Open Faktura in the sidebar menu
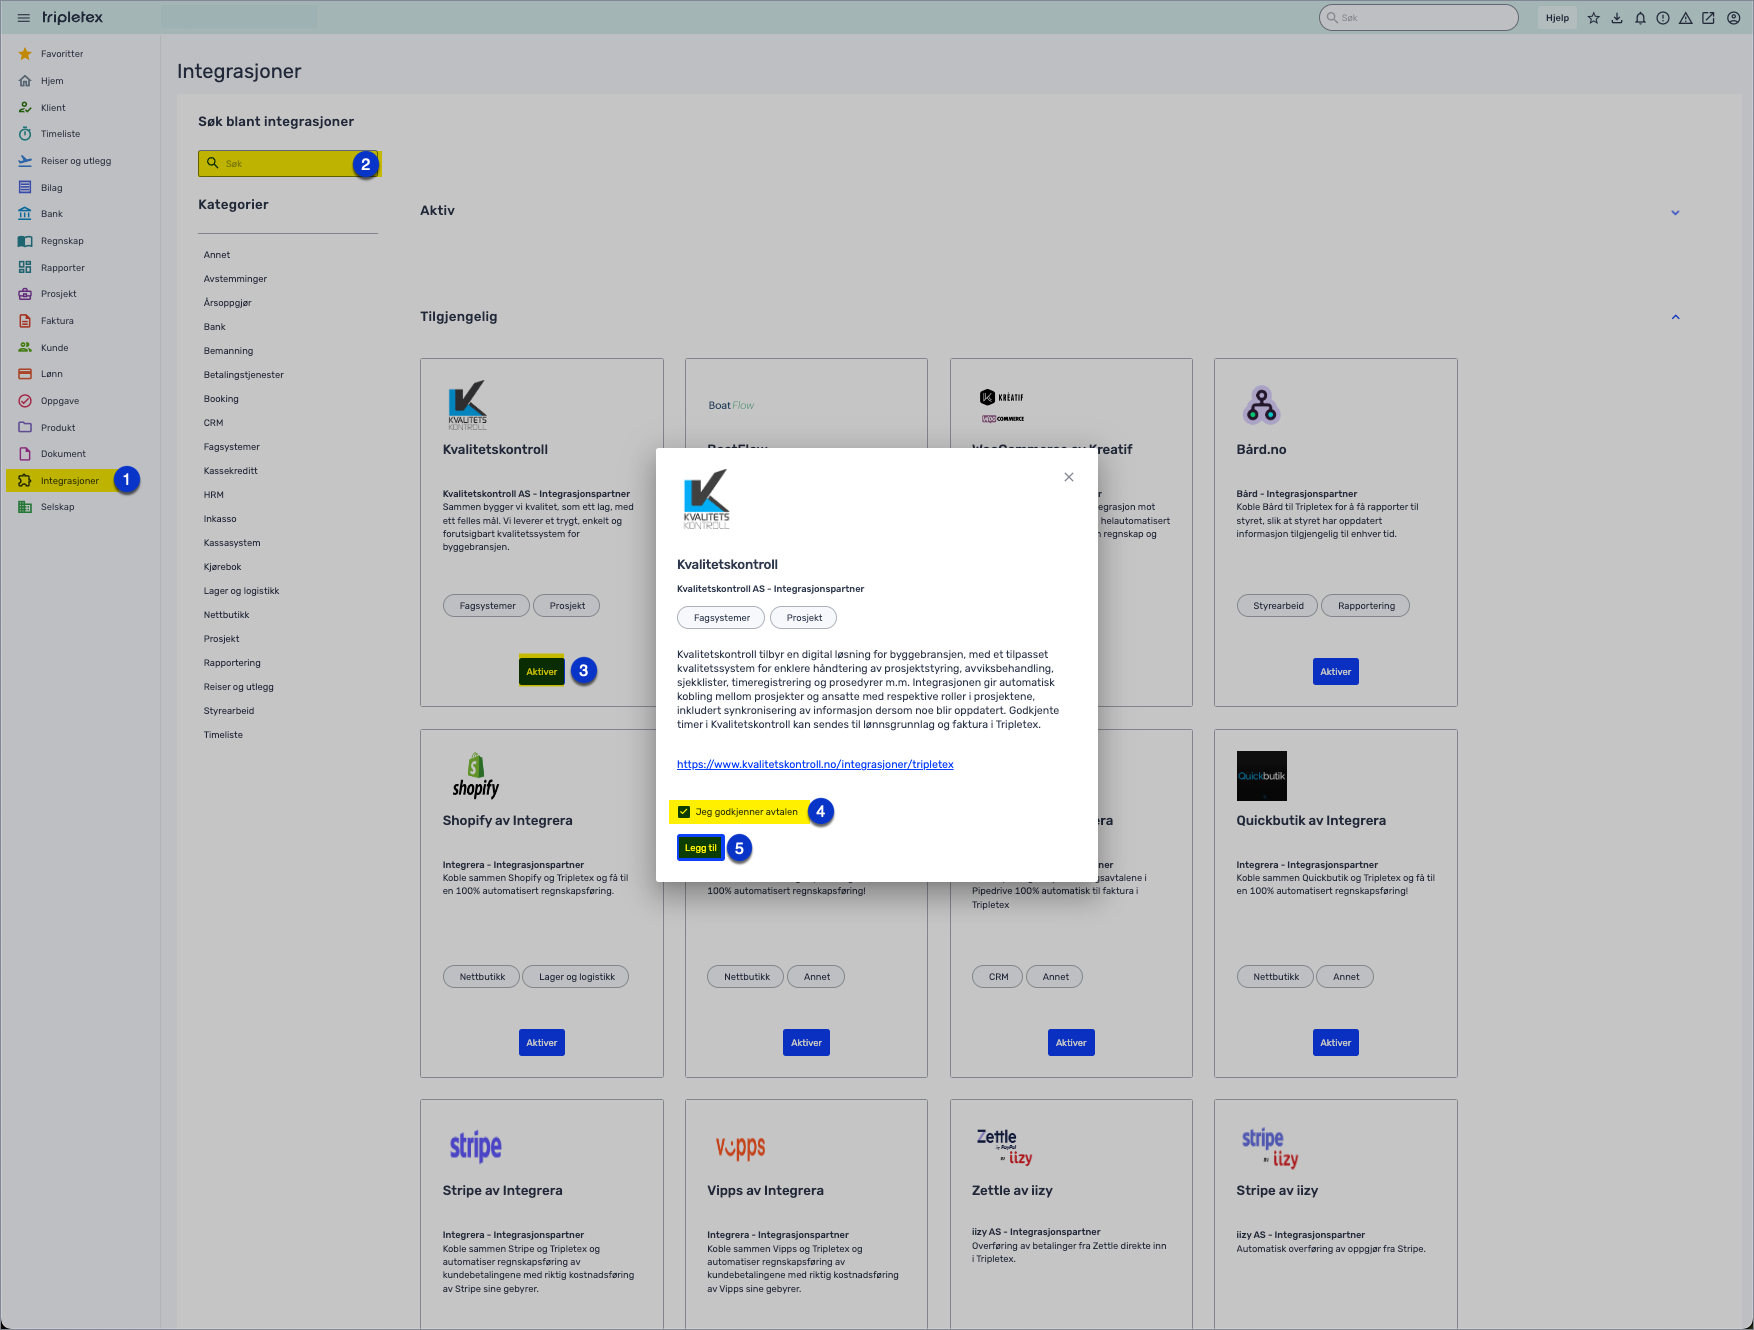The image size is (1754, 1330). tap(57, 321)
